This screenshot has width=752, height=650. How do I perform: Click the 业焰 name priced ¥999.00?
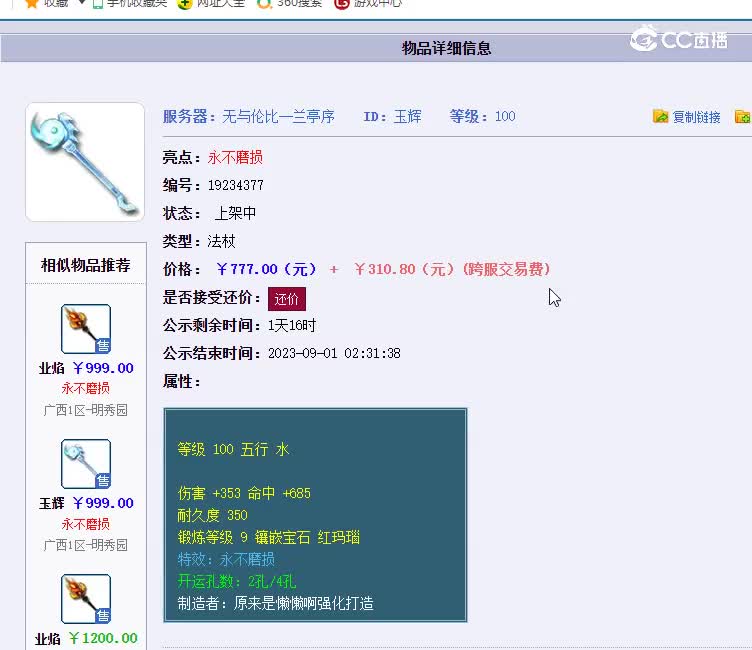pos(51,368)
